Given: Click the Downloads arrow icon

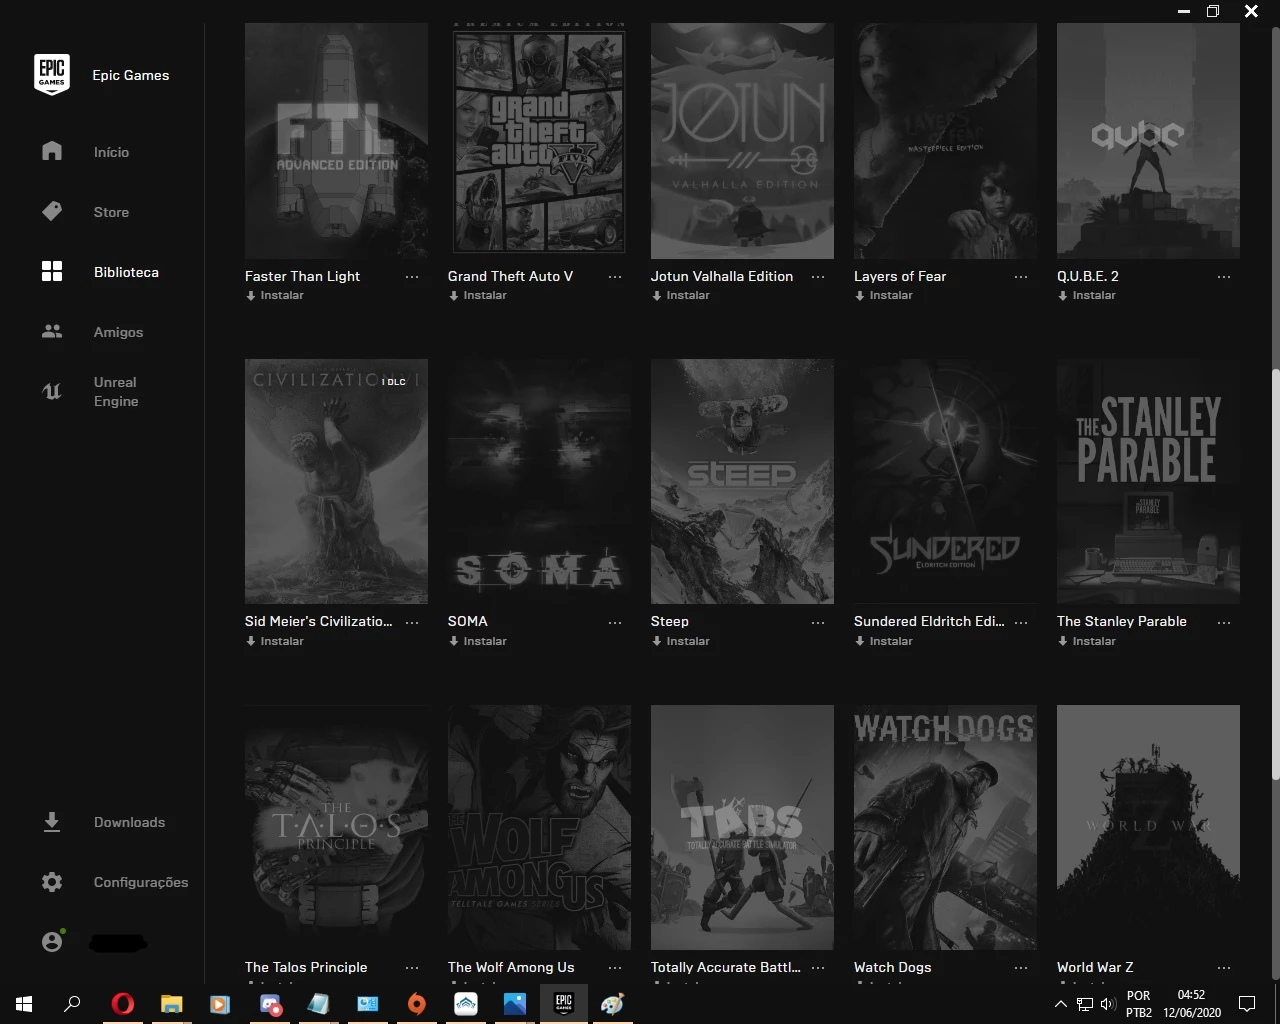Looking at the screenshot, I should pyautogui.click(x=52, y=822).
